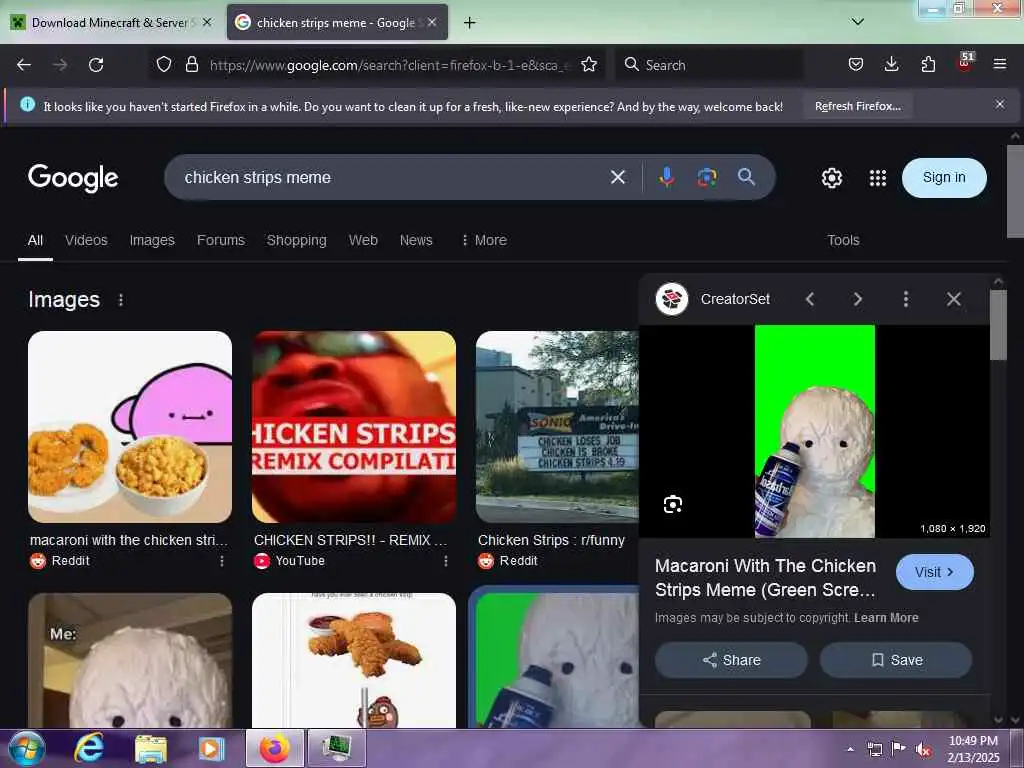Save the previewed image
Screen dimensions: 1024x768
click(896, 660)
